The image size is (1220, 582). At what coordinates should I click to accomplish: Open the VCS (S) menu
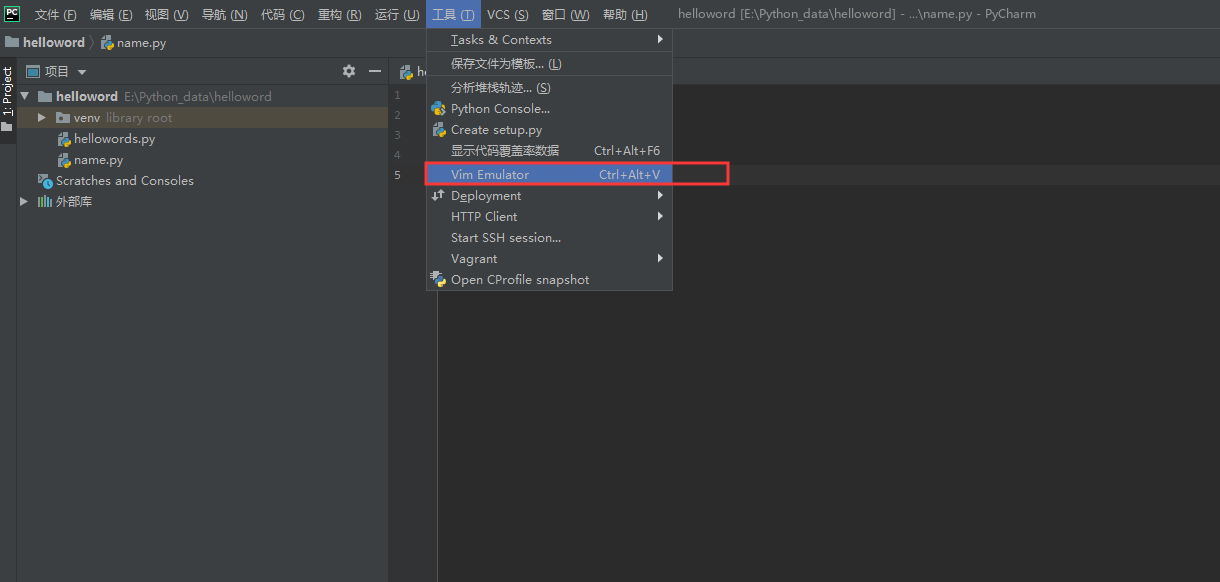click(x=508, y=15)
